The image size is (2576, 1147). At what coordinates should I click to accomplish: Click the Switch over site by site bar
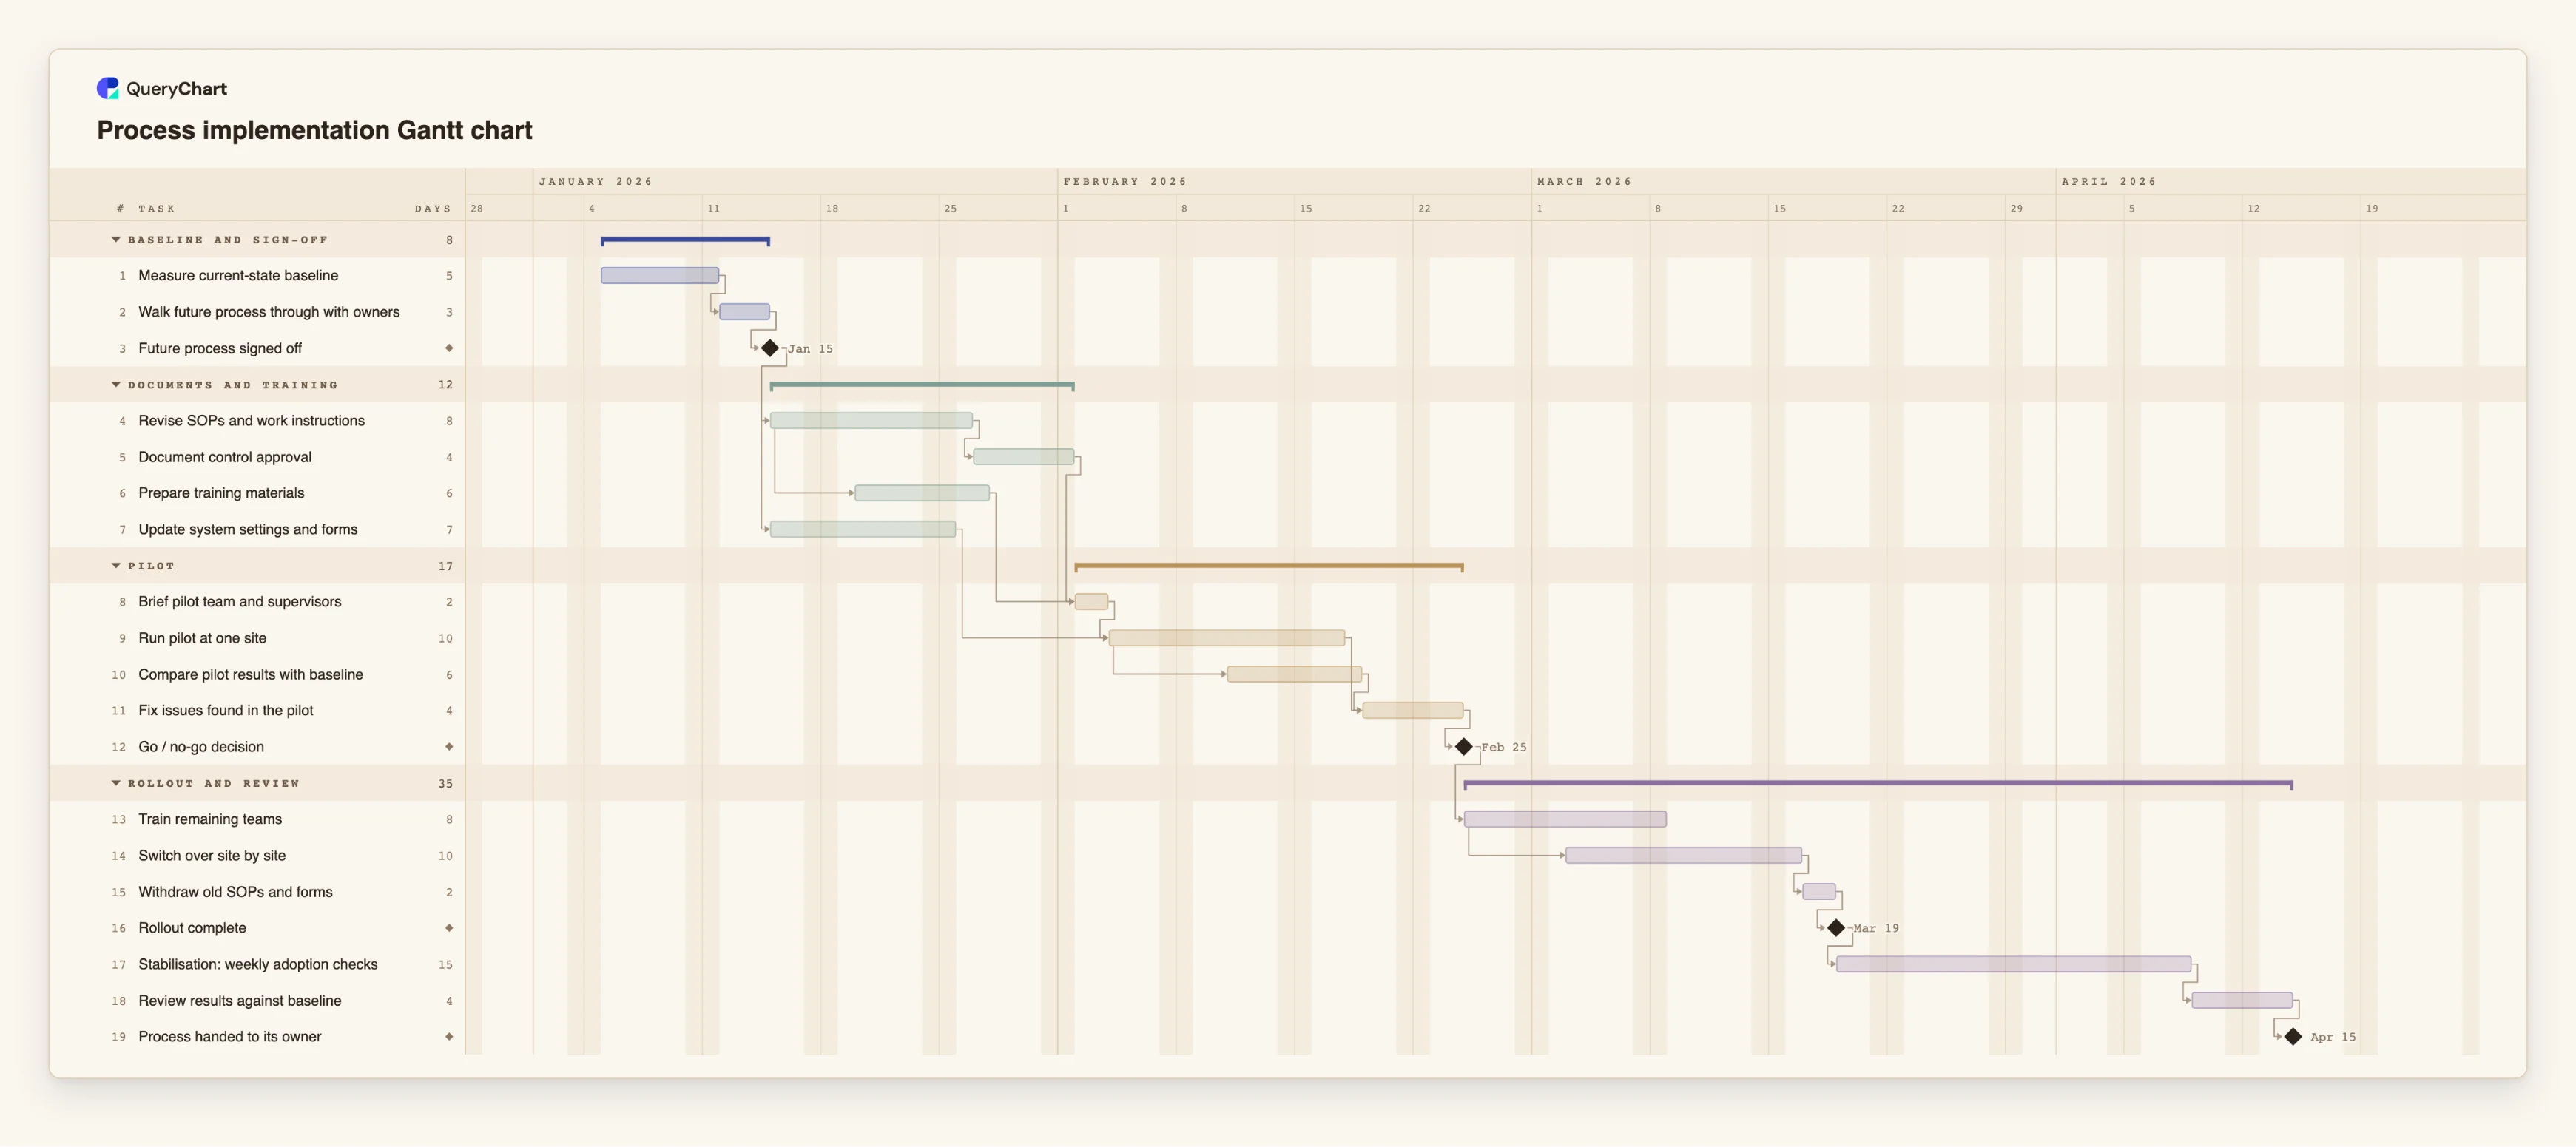pos(1684,855)
